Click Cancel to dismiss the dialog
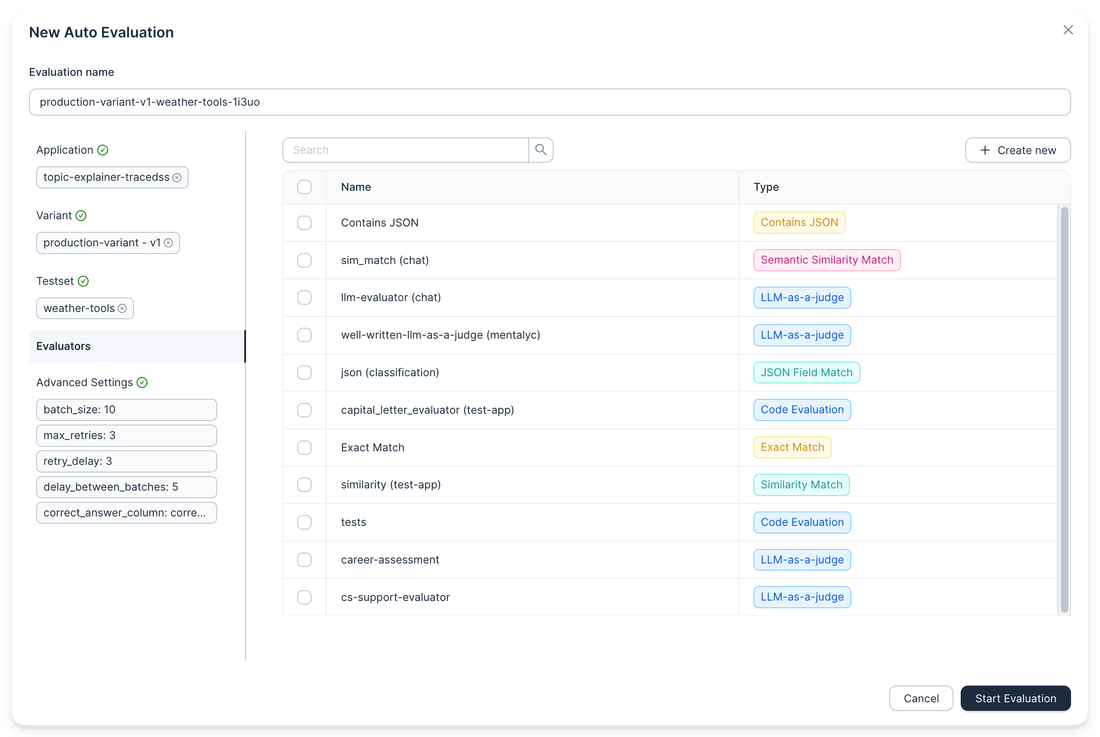 920,698
